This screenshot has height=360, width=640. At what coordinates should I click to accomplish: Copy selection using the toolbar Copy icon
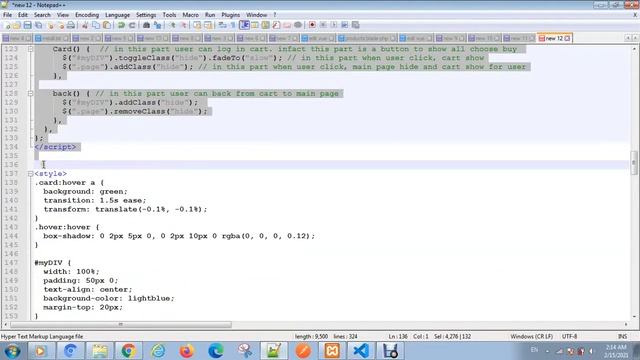coord(96,25)
